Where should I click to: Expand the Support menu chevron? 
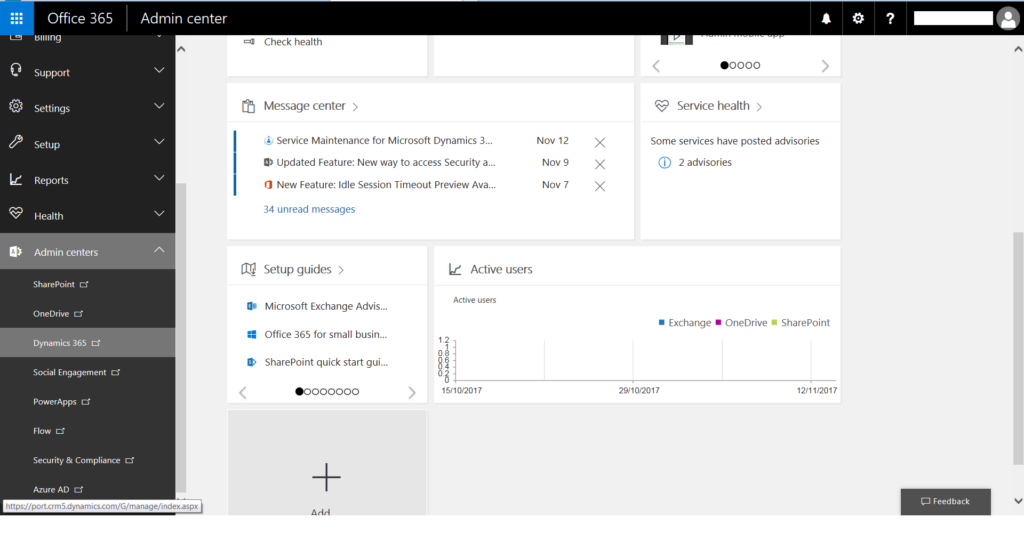coord(159,71)
